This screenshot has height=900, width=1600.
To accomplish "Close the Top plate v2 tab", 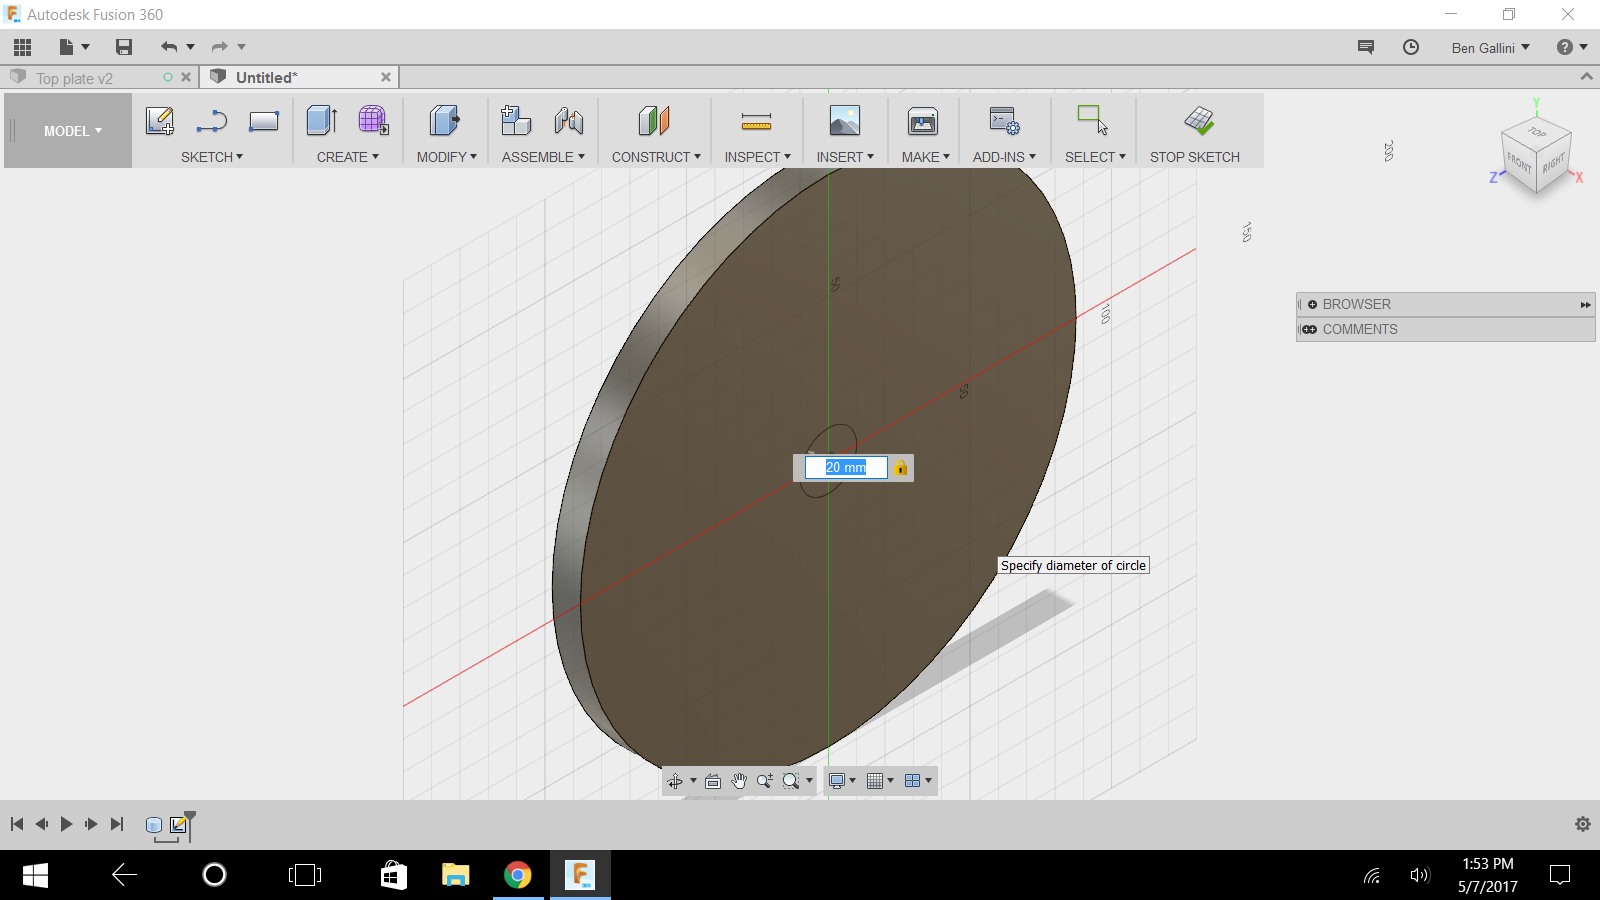I will (x=186, y=77).
